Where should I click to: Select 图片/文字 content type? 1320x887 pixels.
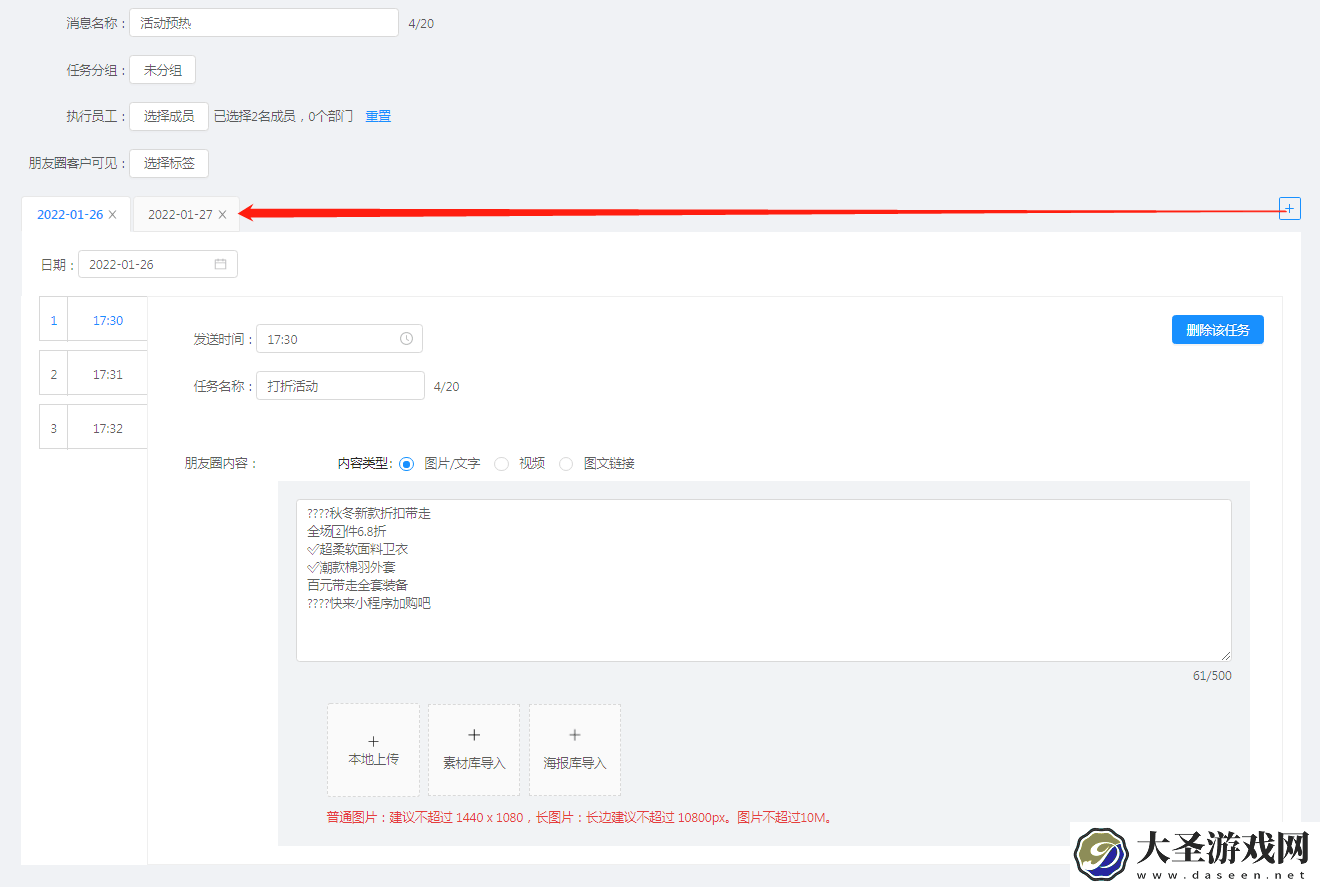406,464
